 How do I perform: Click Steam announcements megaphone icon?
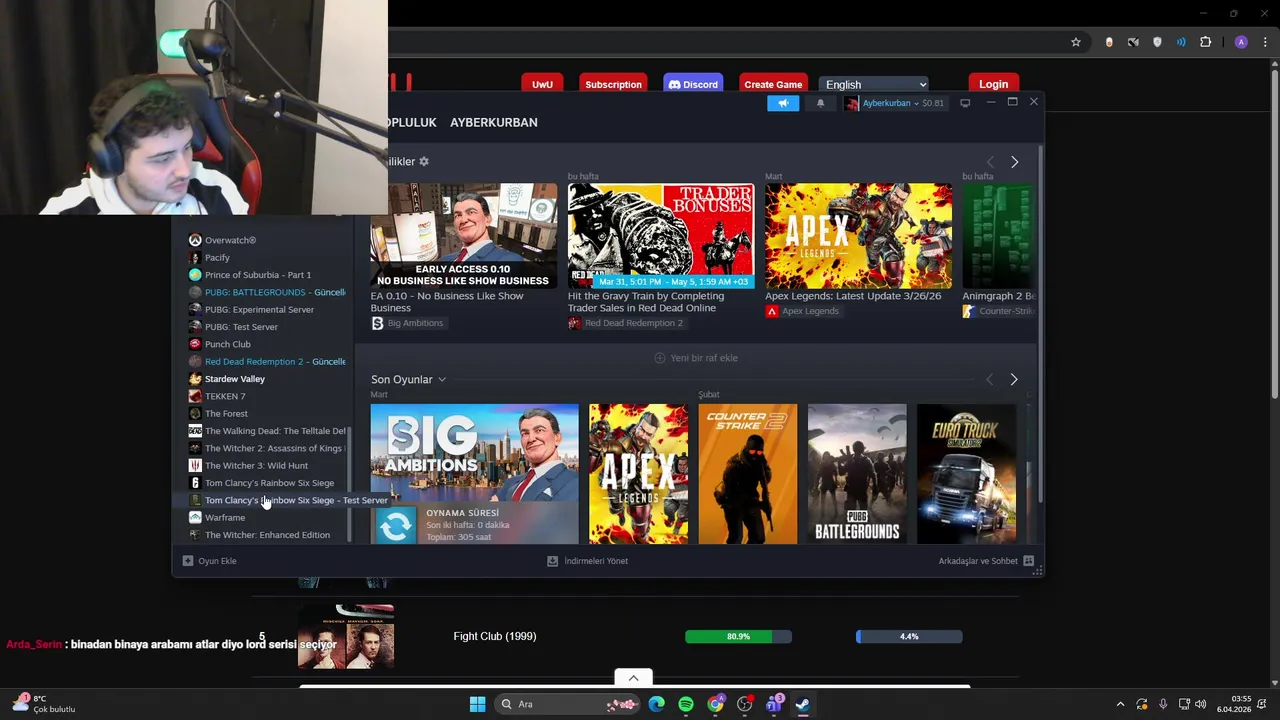(x=783, y=103)
